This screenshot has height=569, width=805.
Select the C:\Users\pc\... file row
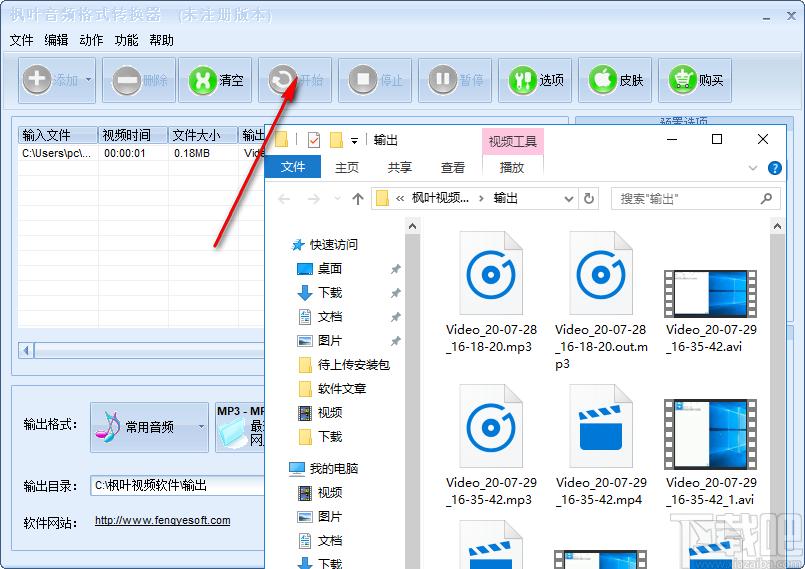coord(141,153)
